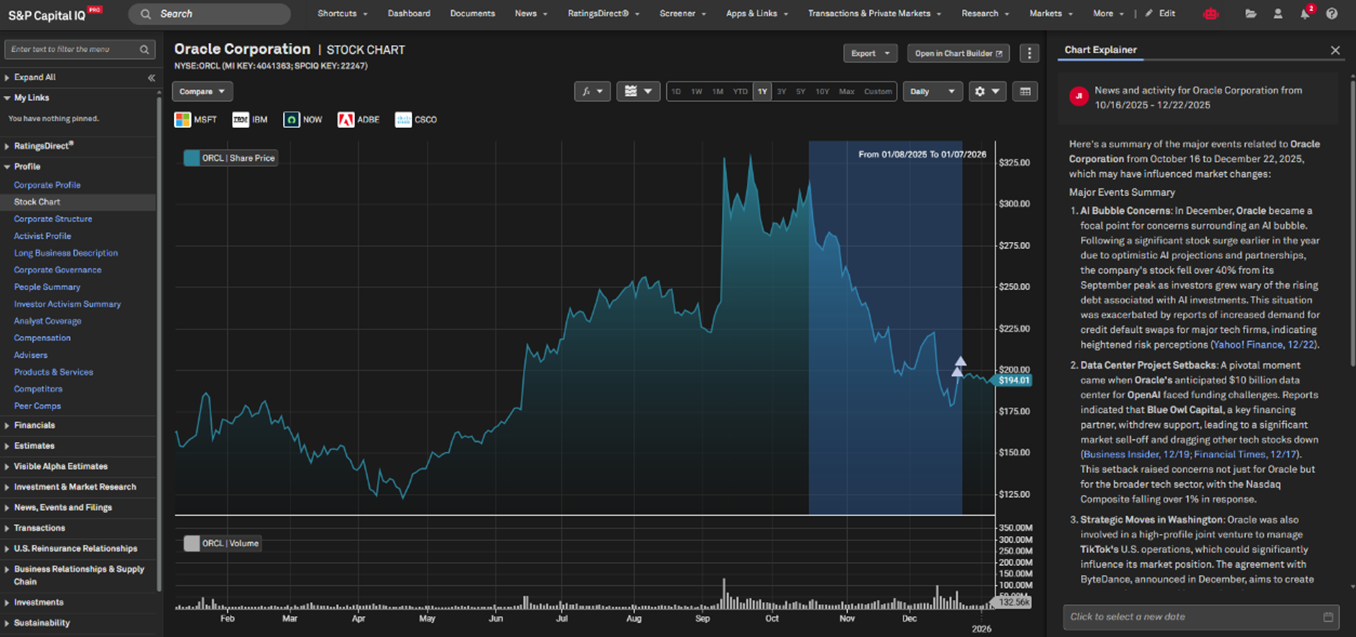Open the Screener menu
Viewport: 1356px width, 637px height.
tap(682, 14)
